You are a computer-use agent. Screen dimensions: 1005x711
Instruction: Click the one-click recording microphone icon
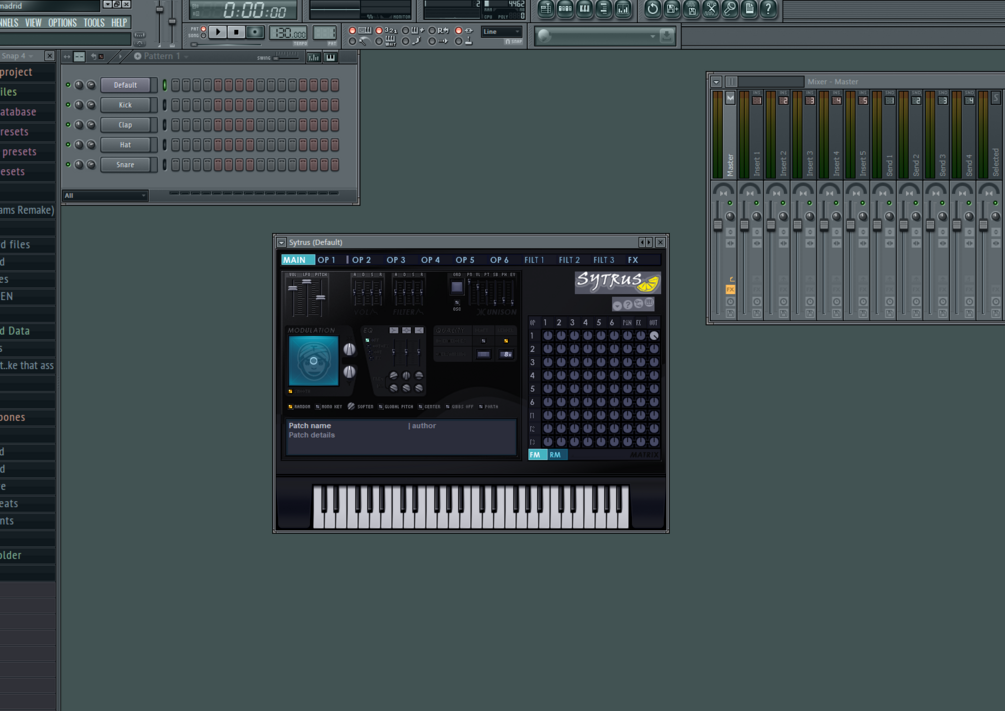729,9
